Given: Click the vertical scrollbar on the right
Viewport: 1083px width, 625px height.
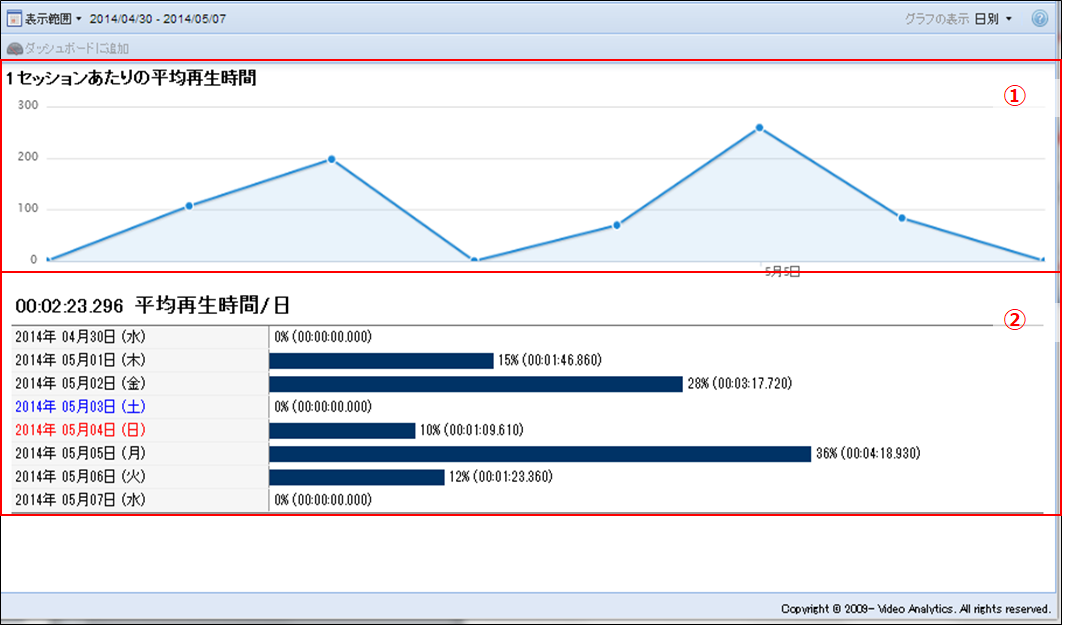Looking at the screenshot, I should point(1059,300).
